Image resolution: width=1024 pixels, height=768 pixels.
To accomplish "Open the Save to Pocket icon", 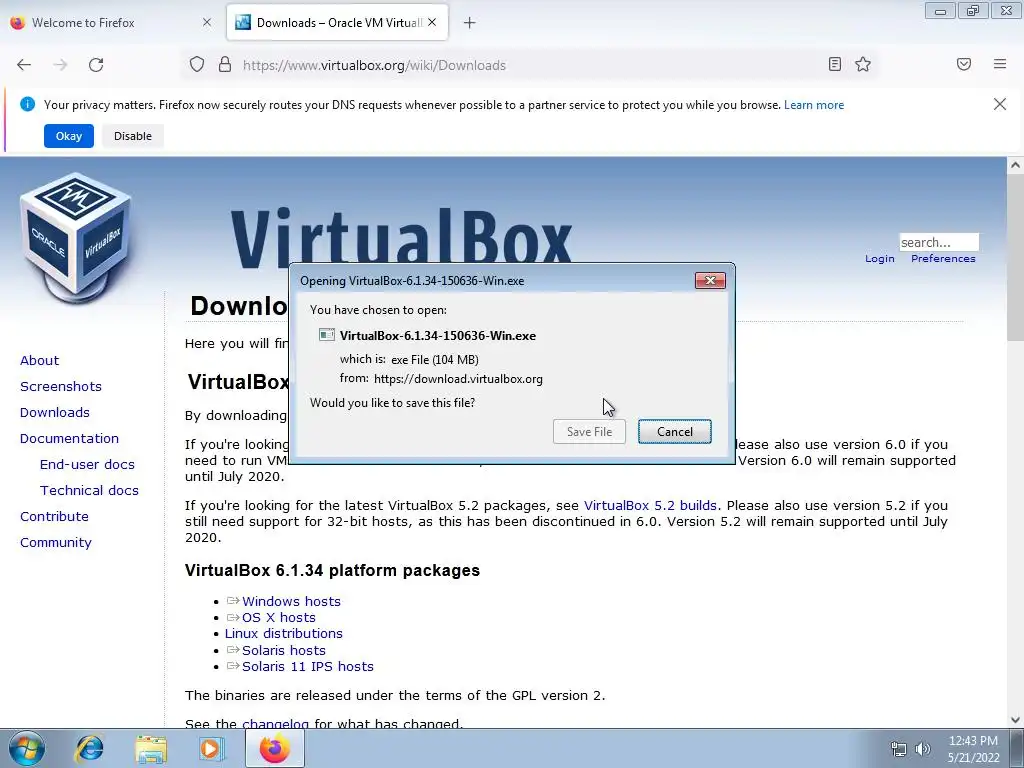I will click(964, 64).
